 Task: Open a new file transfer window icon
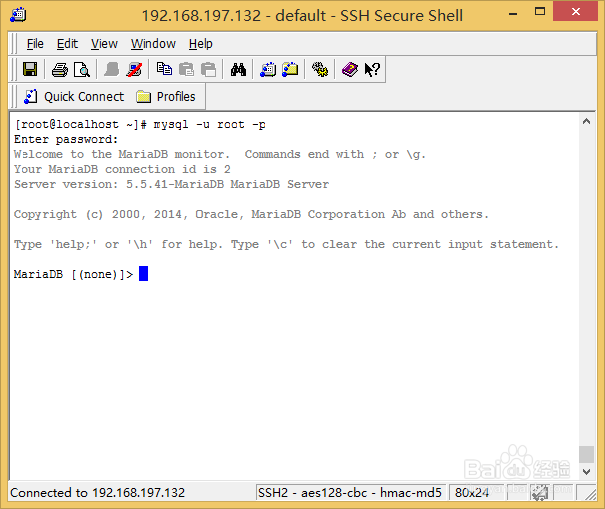(x=290, y=70)
